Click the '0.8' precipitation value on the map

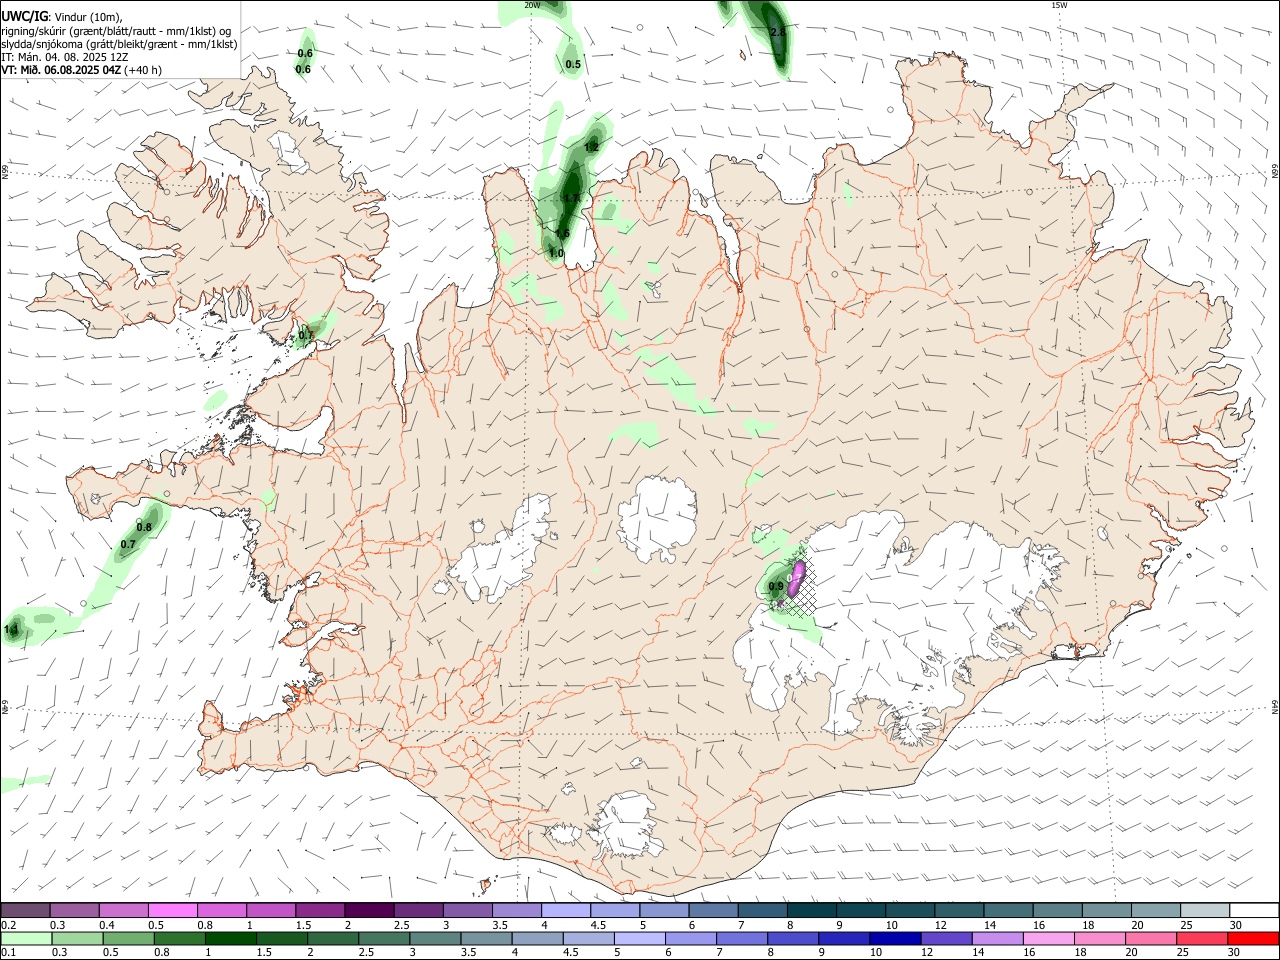coord(144,527)
